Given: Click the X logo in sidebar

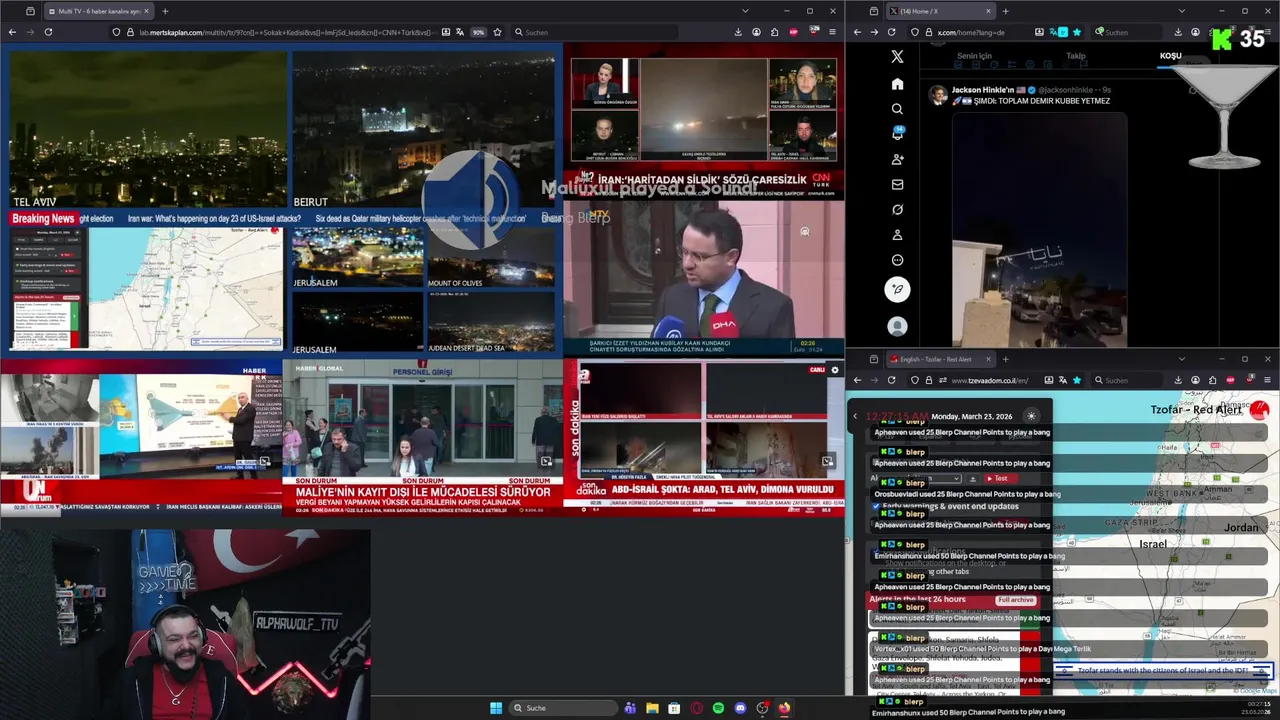Looking at the screenshot, I should tap(897, 58).
